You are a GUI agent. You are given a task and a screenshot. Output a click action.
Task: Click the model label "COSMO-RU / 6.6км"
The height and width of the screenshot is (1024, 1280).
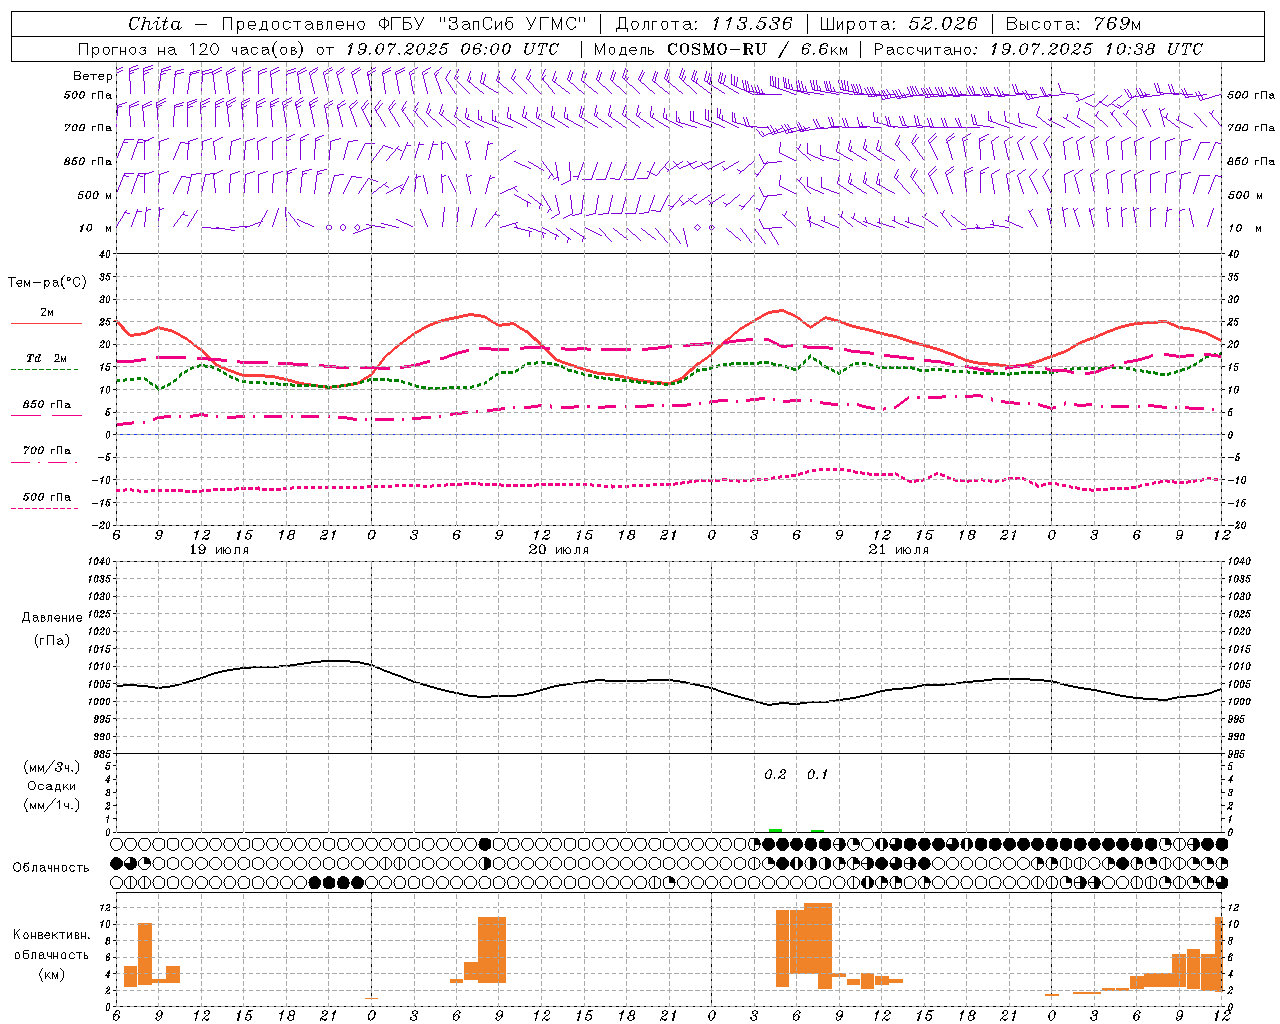[x=757, y=49]
